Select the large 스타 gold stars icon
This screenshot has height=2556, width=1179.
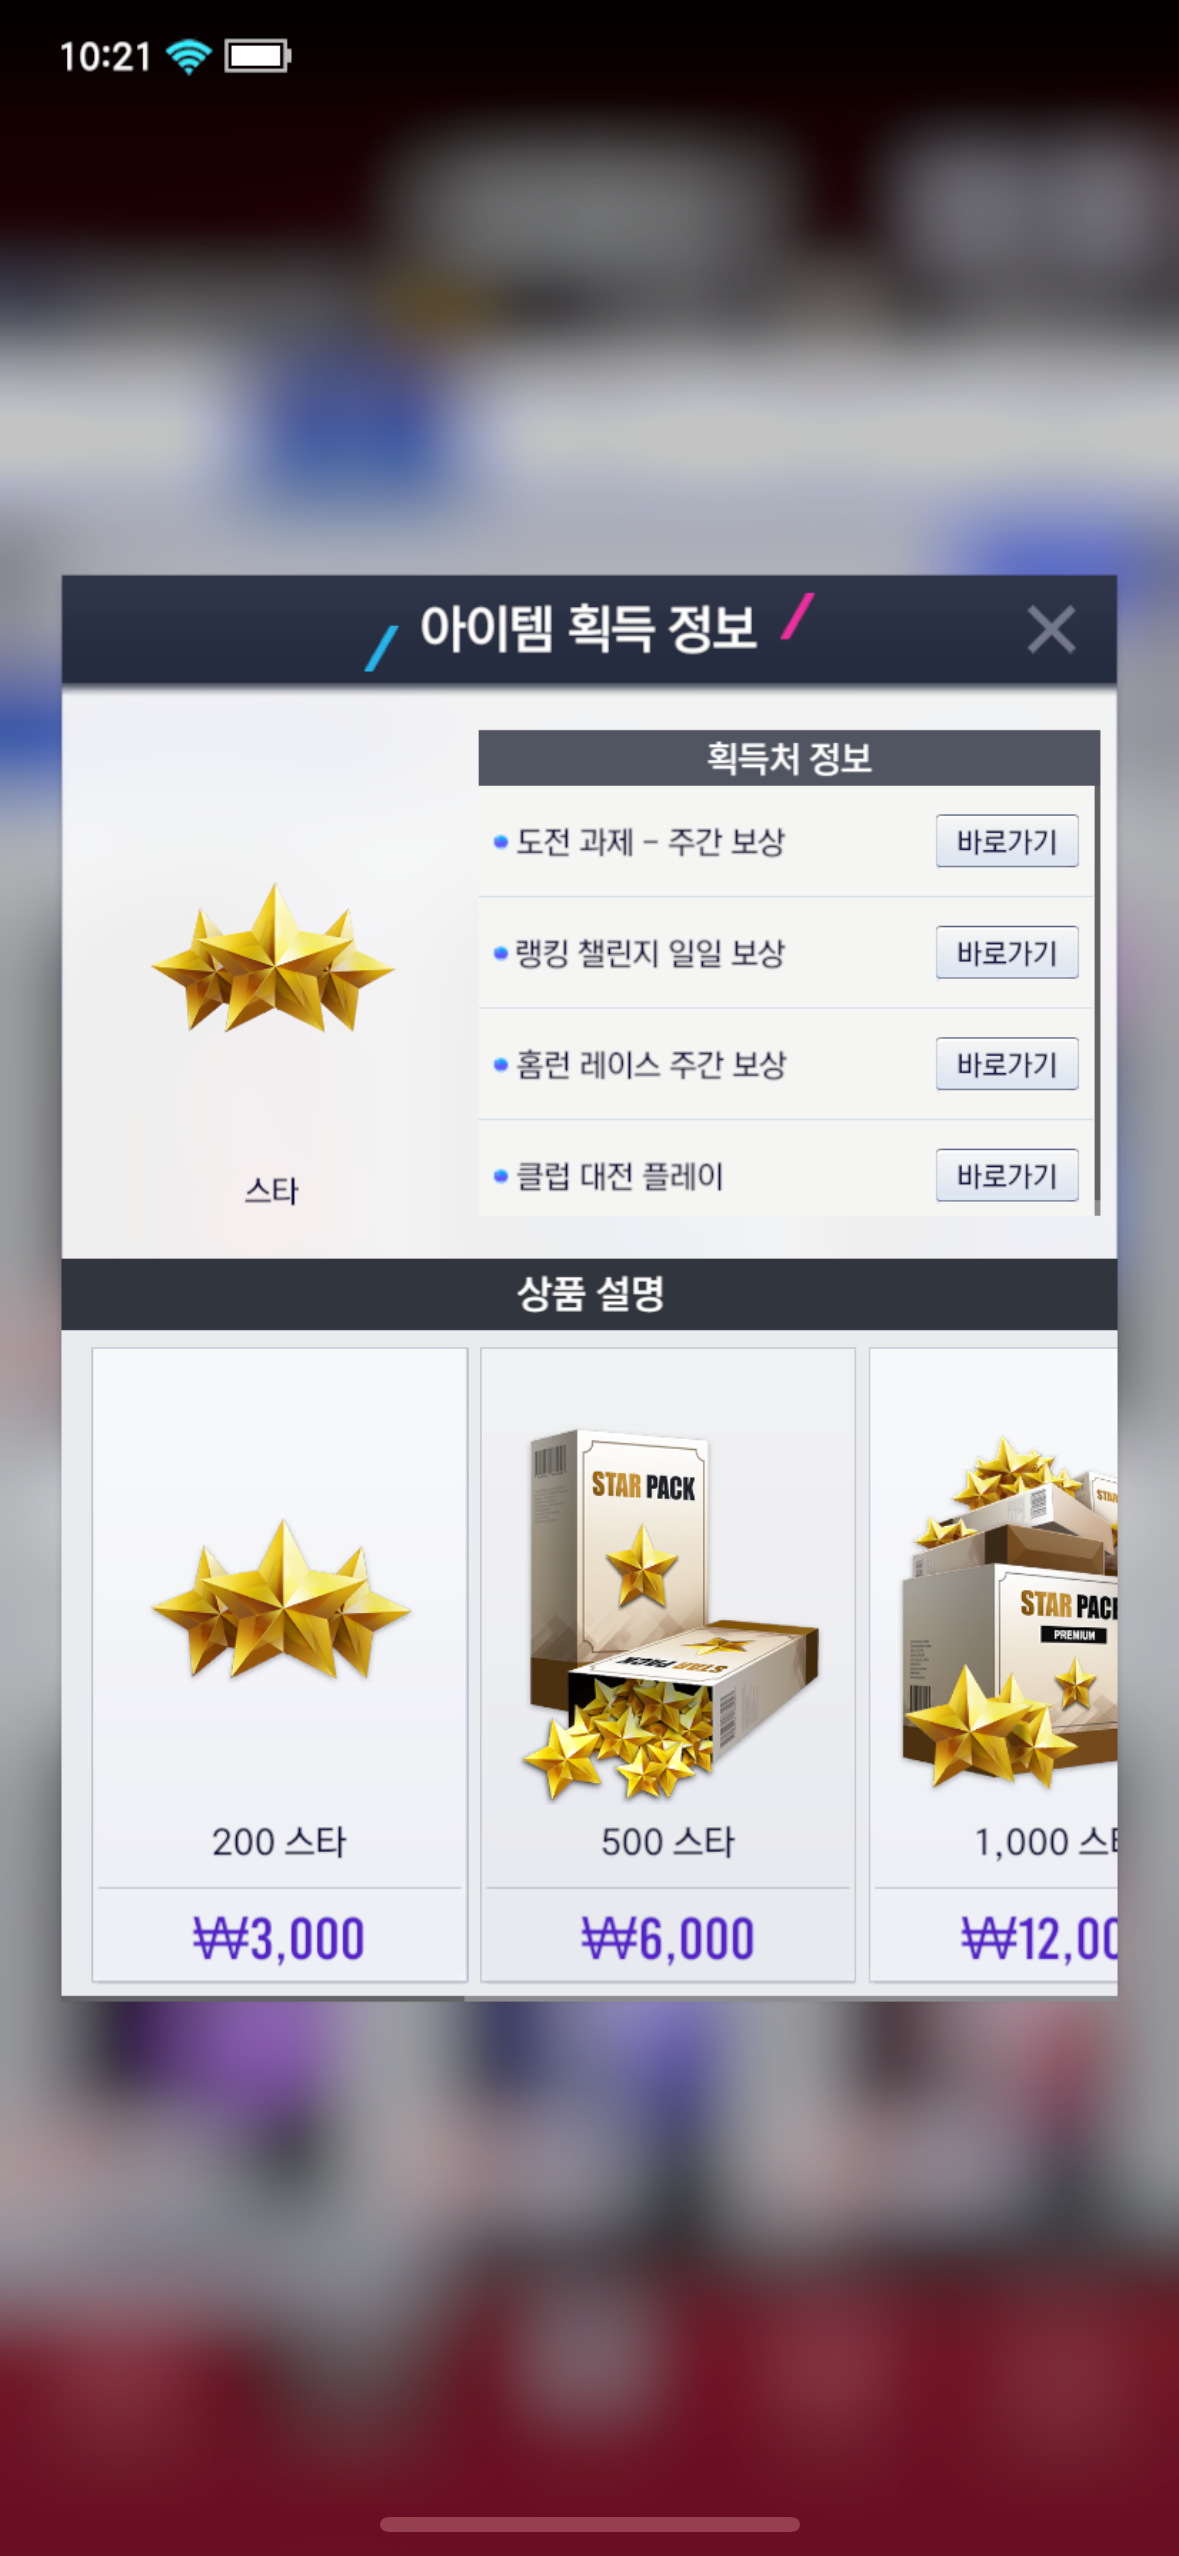(272, 959)
